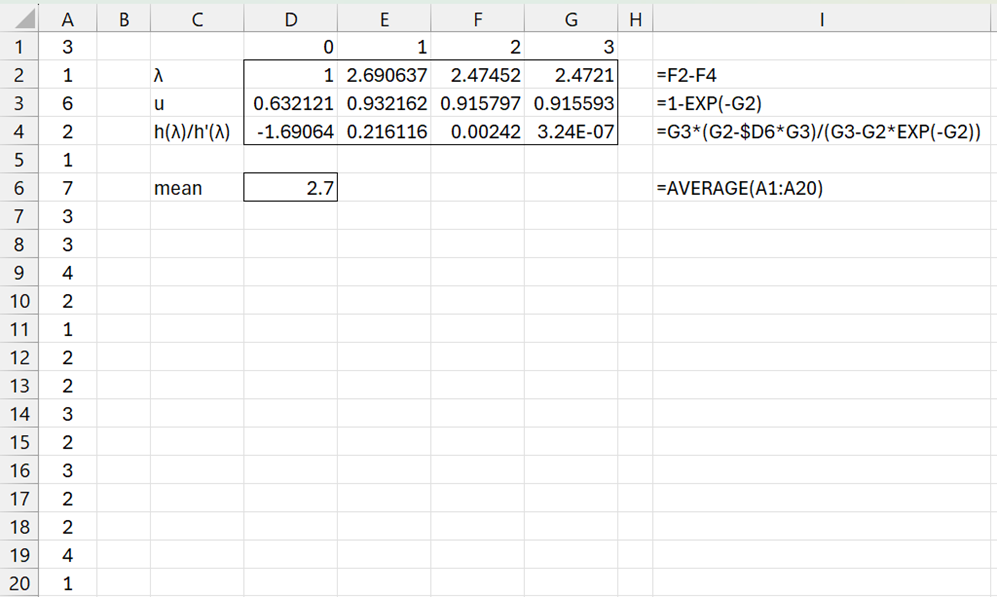Click the mean value cell showing 2.7
The width and height of the screenshot is (997, 597).
[x=290, y=188]
